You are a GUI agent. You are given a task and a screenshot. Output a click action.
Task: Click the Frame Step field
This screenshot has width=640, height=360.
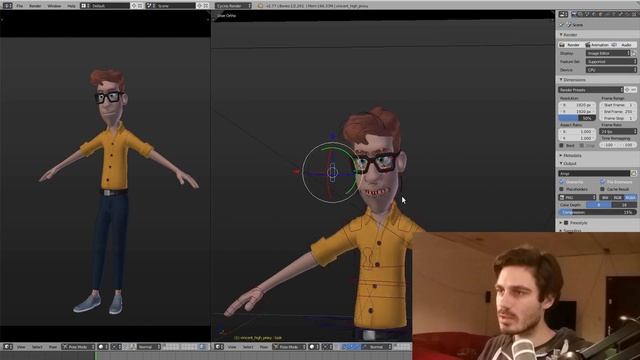[x=618, y=118]
